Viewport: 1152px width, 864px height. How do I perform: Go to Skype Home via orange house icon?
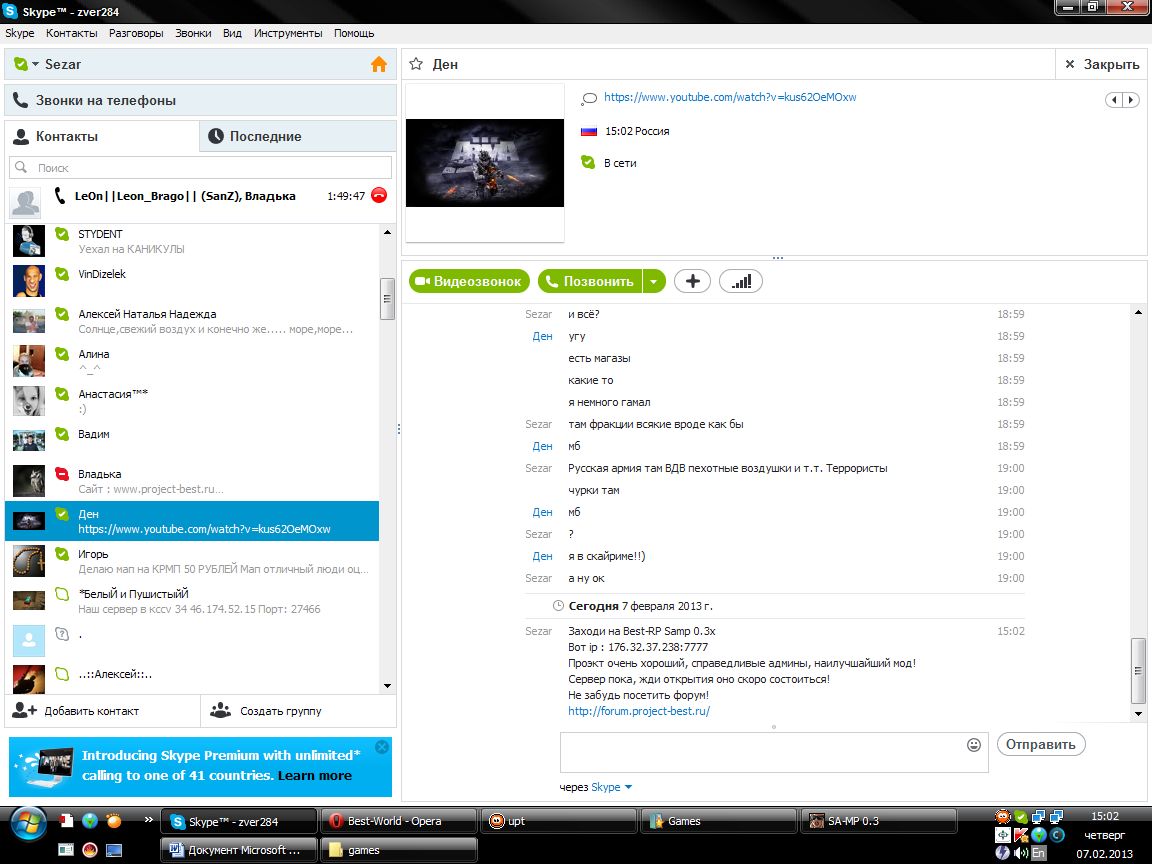point(378,65)
